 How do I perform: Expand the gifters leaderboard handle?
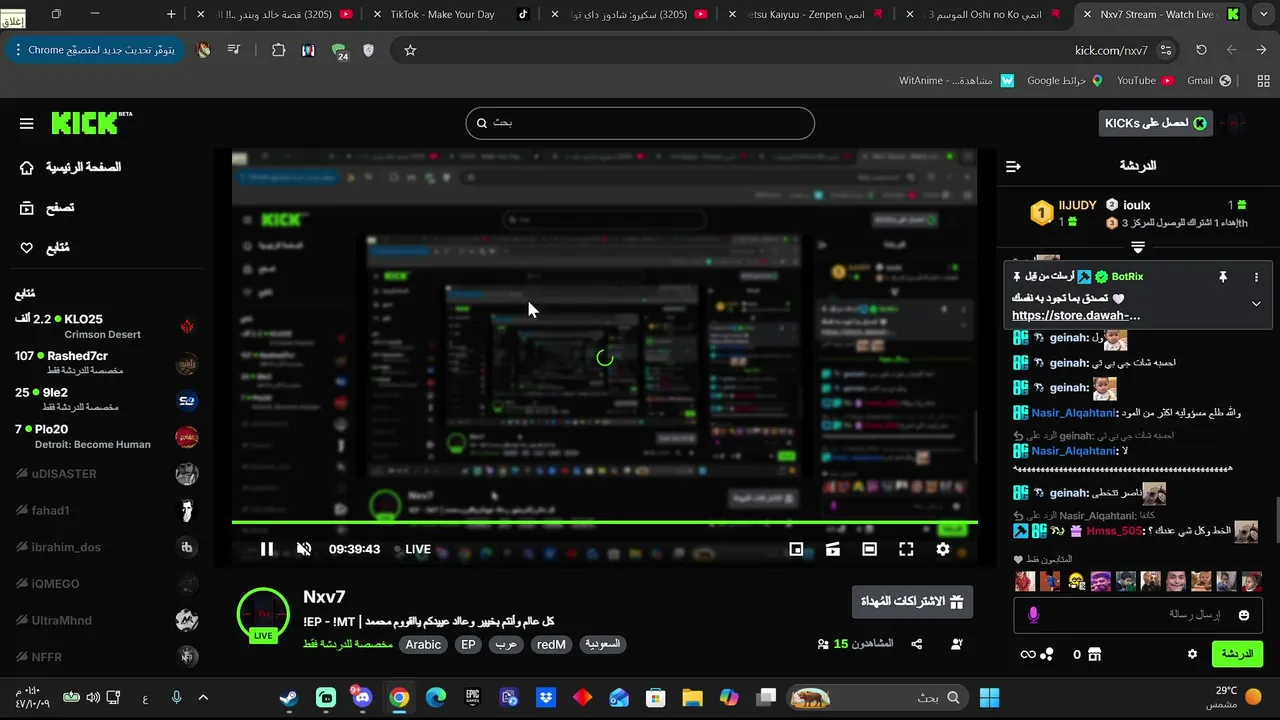[1138, 246]
